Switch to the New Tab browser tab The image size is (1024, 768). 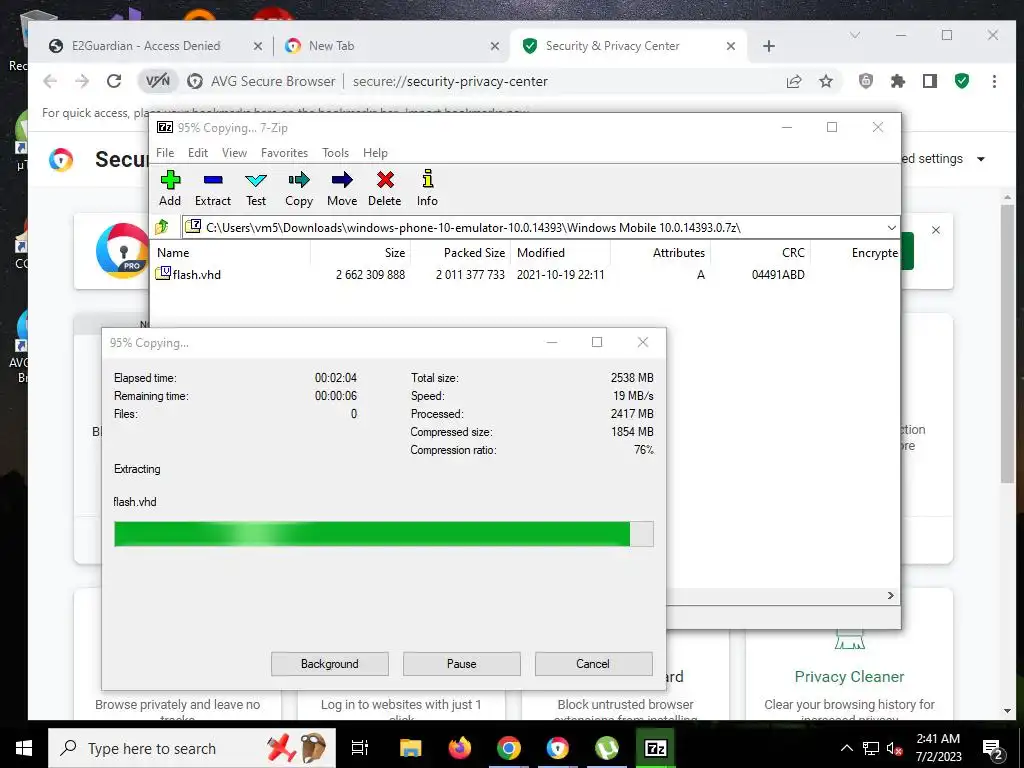tap(331, 46)
